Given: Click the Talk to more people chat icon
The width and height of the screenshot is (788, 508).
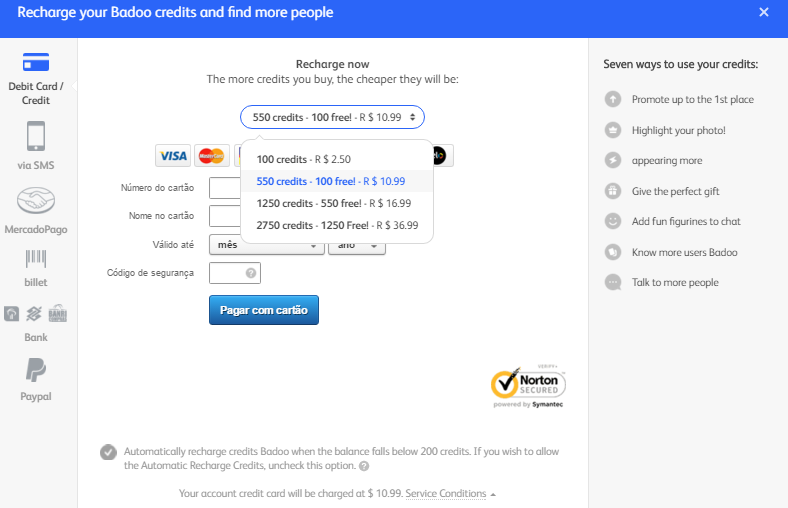Looking at the screenshot, I should (613, 282).
